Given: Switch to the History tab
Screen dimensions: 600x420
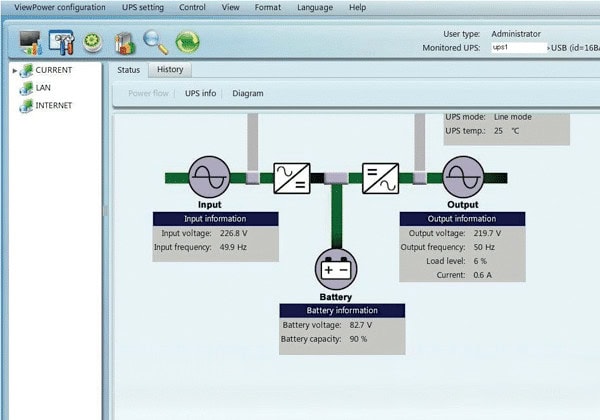Looking at the screenshot, I should click(170, 70).
